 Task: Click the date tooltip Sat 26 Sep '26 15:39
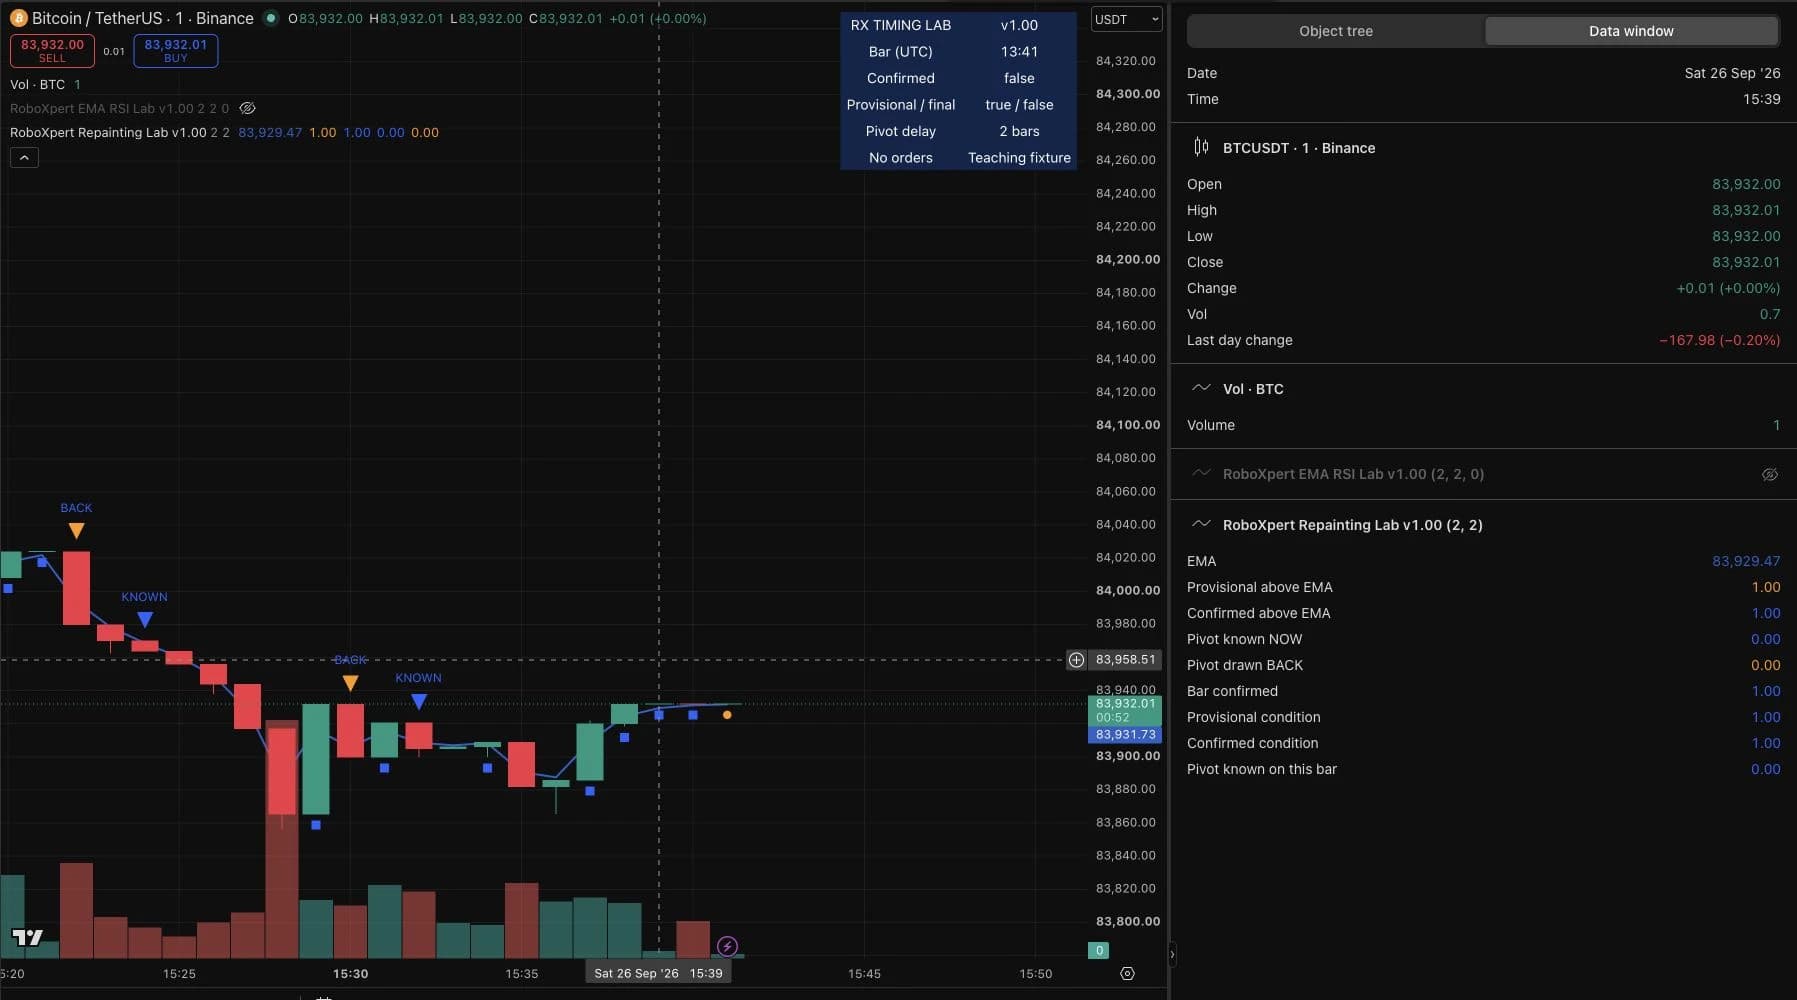658,973
